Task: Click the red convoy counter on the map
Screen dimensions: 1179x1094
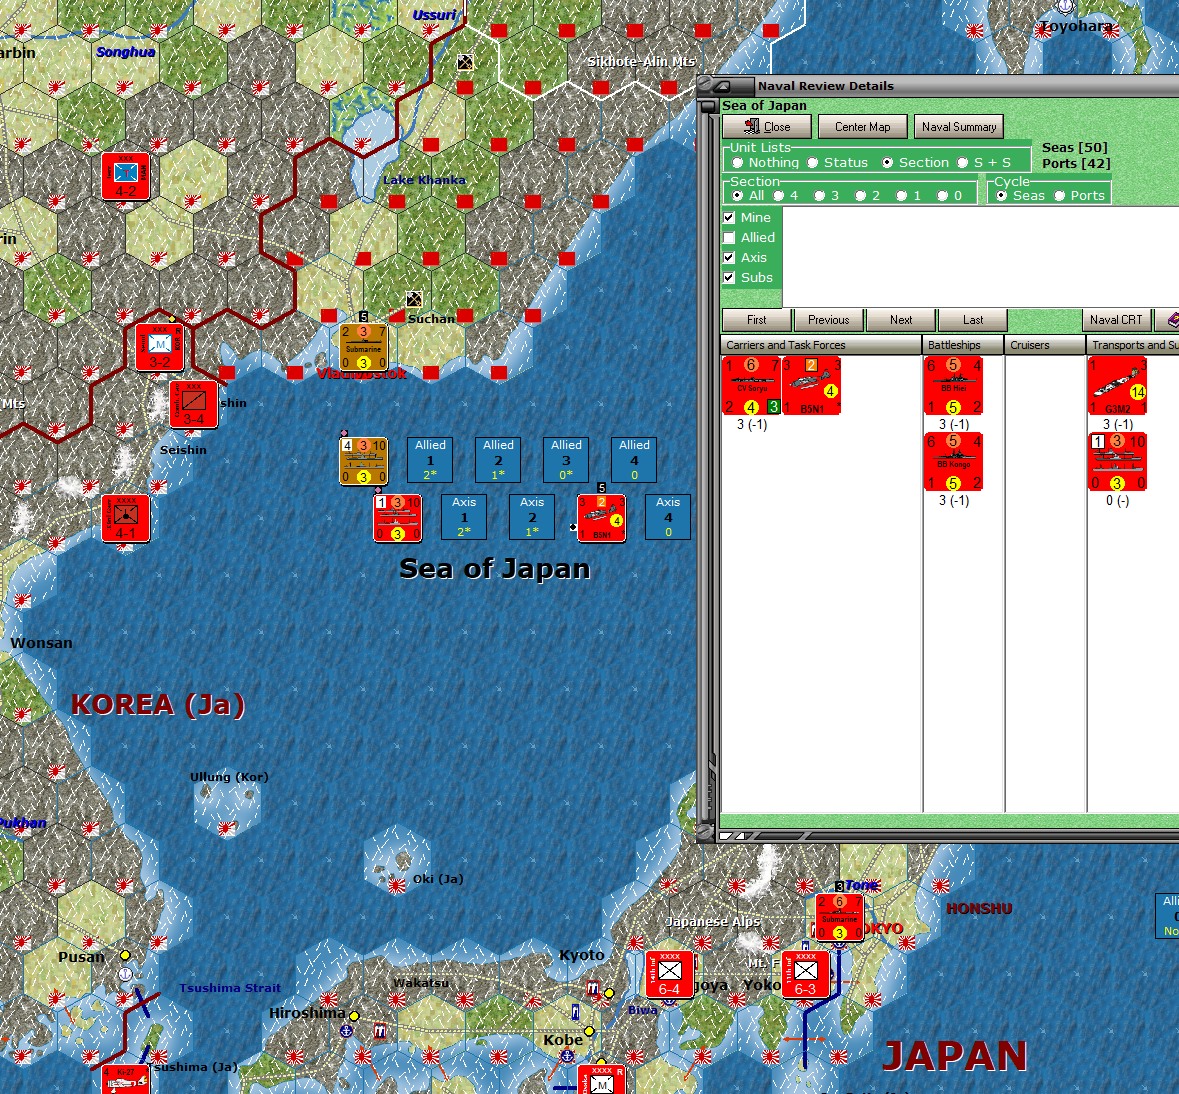Action: (x=398, y=518)
